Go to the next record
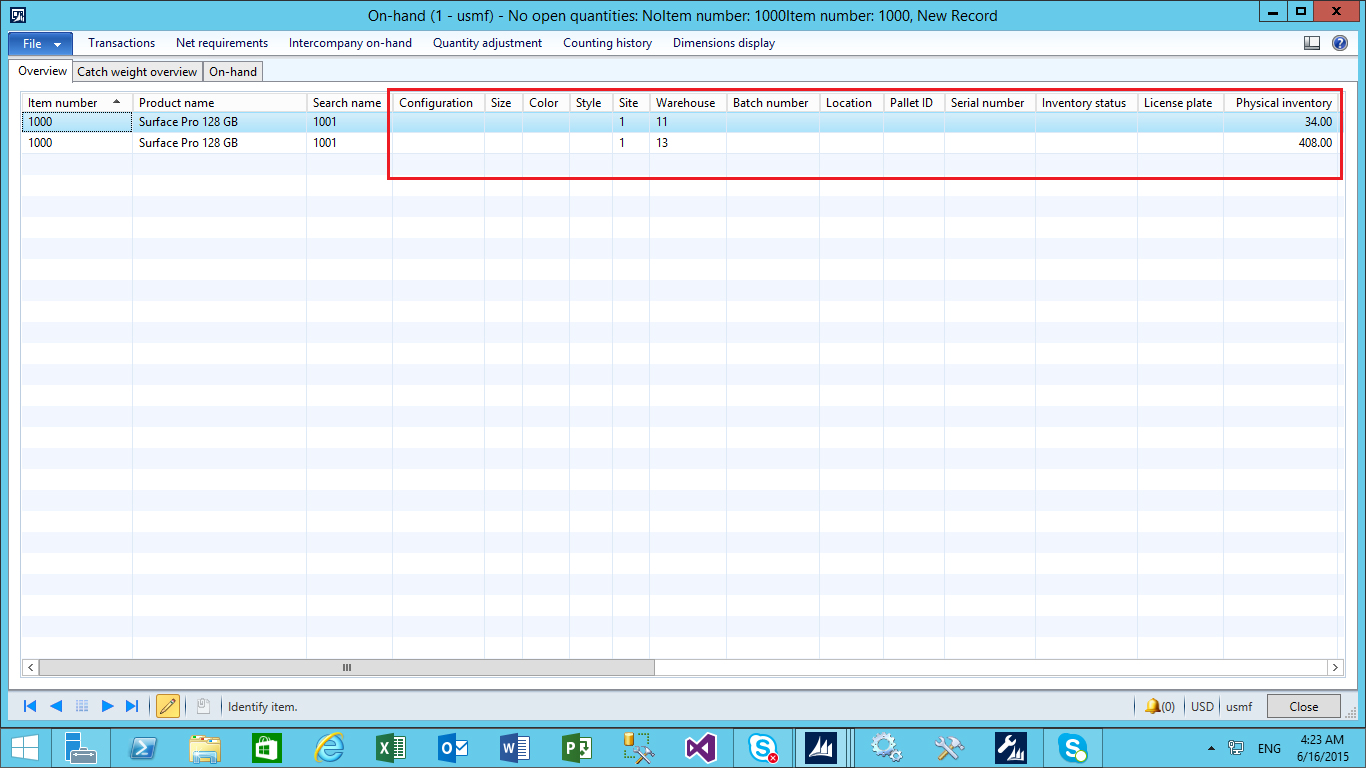 (107, 706)
